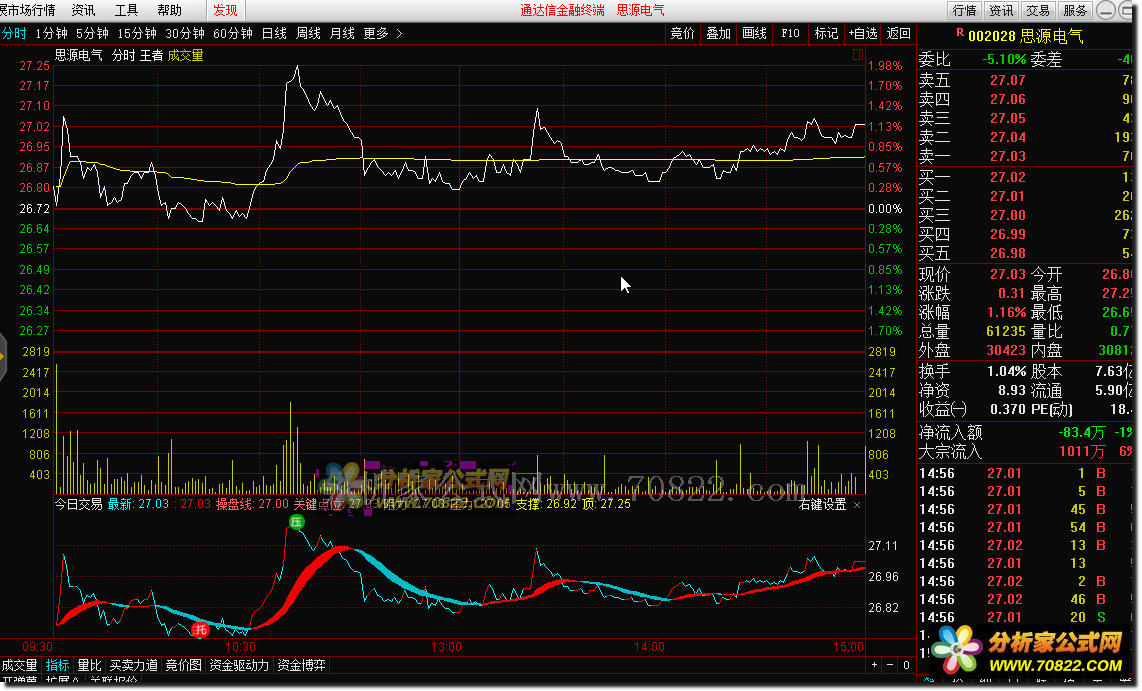Open the 发现 tab in menu bar

(x=225, y=10)
